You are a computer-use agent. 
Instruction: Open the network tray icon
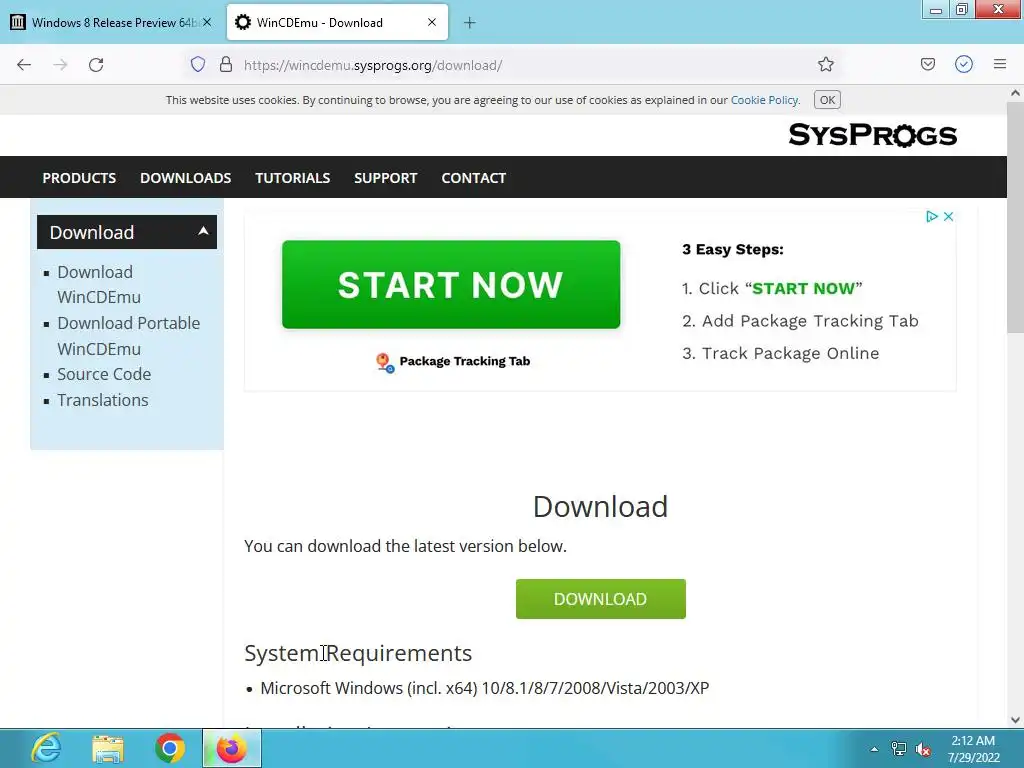click(899, 749)
